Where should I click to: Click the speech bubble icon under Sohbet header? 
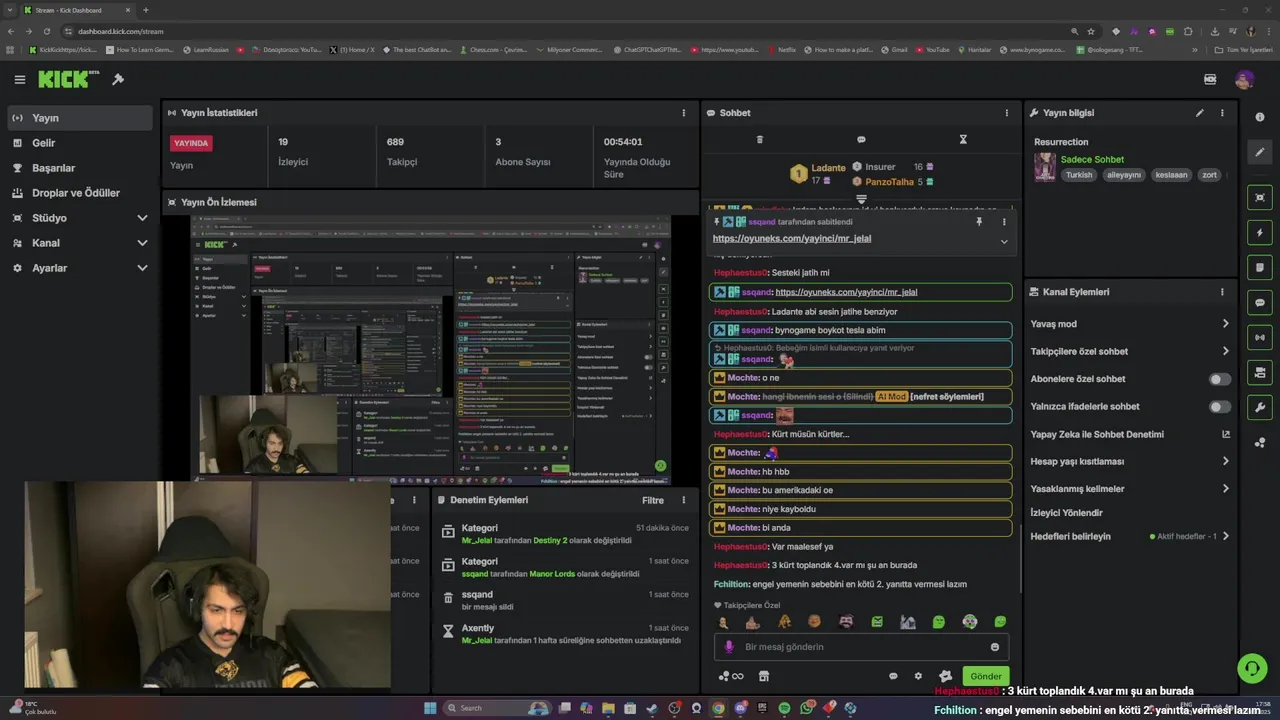click(861, 139)
